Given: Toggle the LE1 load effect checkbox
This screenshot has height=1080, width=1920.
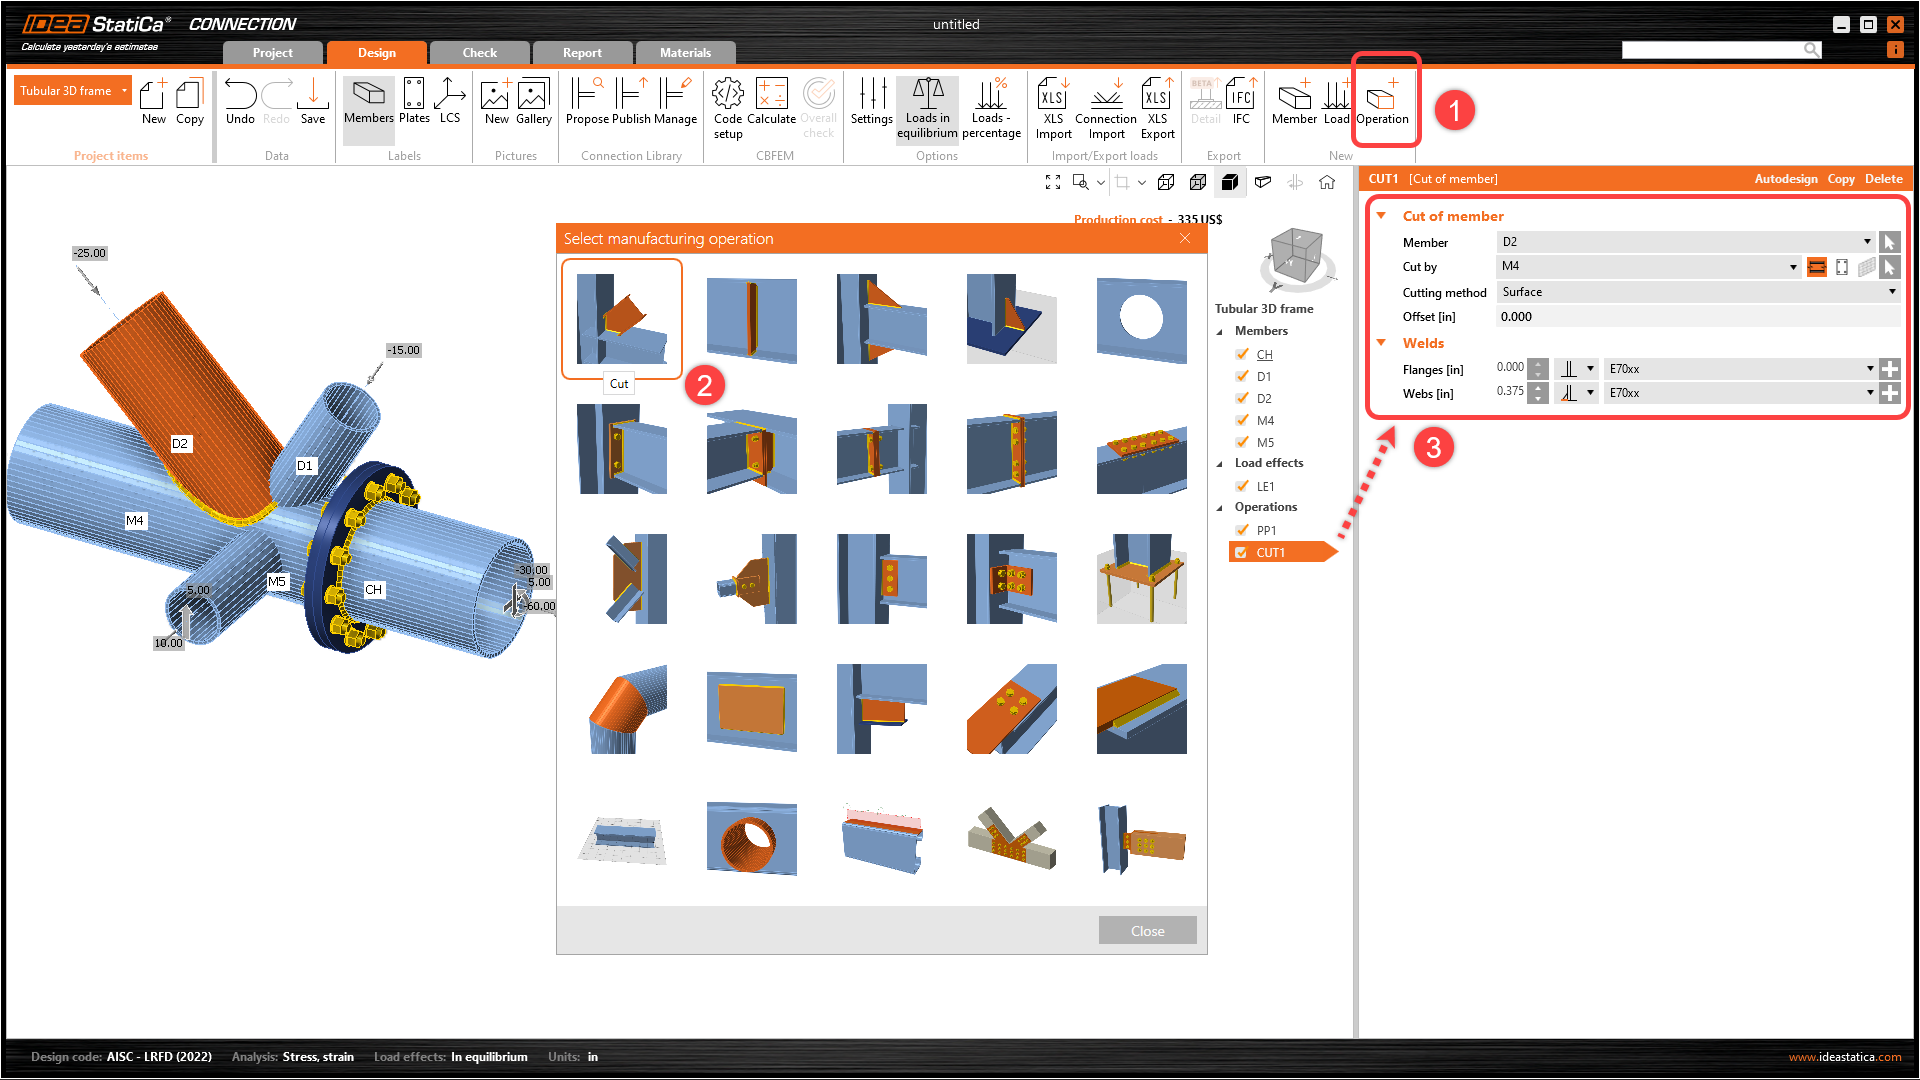Looking at the screenshot, I should tap(1242, 487).
